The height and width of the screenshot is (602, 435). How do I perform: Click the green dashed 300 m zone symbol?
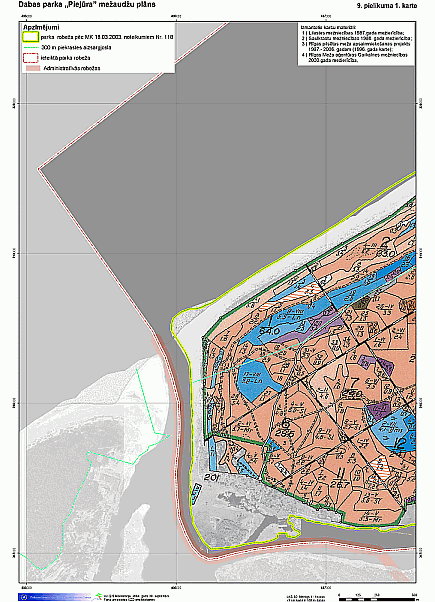tap(31, 48)
